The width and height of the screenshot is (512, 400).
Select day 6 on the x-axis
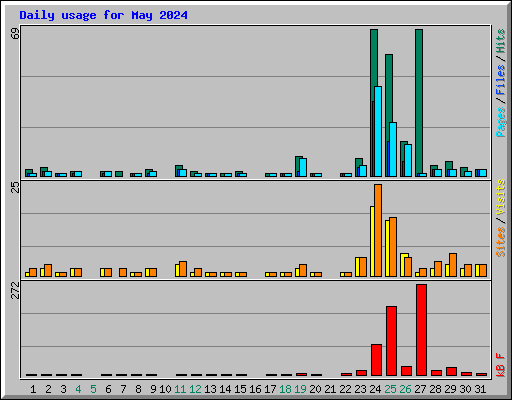(x=108, y=389)
